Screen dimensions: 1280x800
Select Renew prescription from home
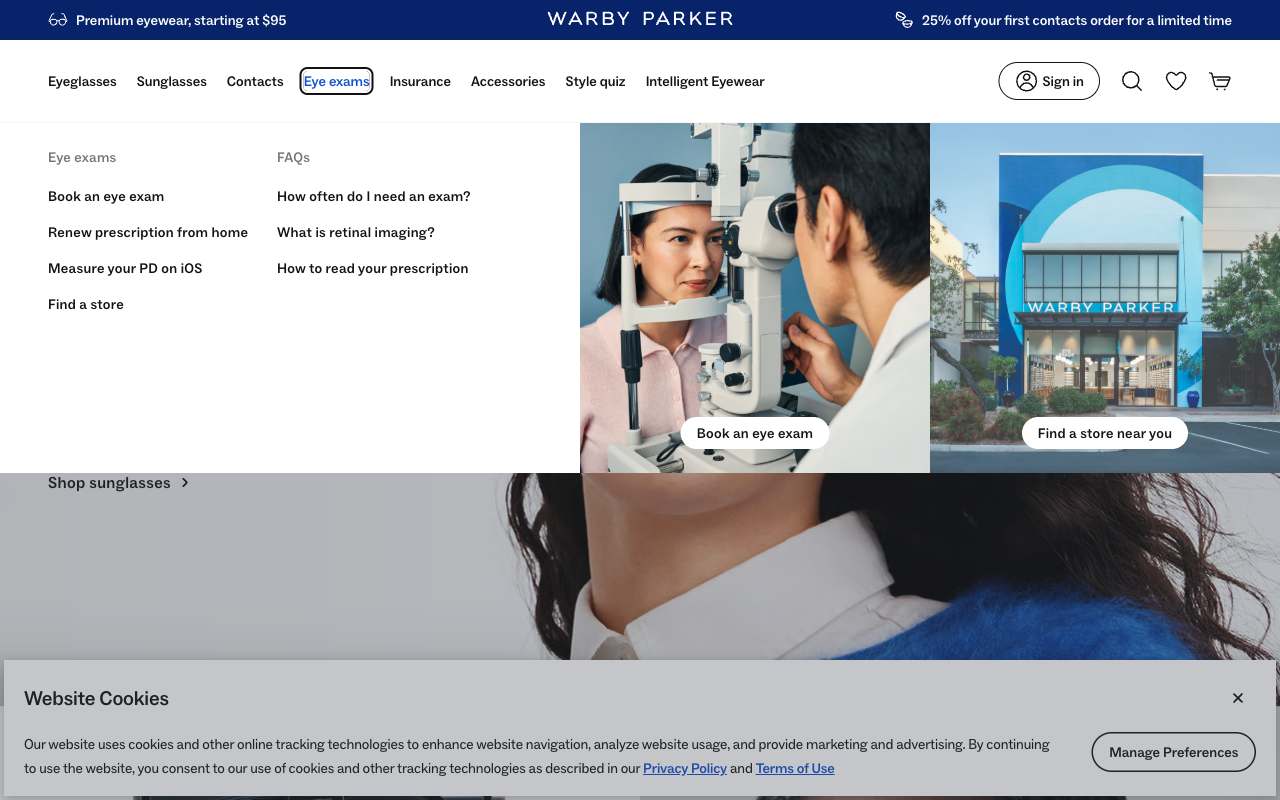(x=148, y=232)
